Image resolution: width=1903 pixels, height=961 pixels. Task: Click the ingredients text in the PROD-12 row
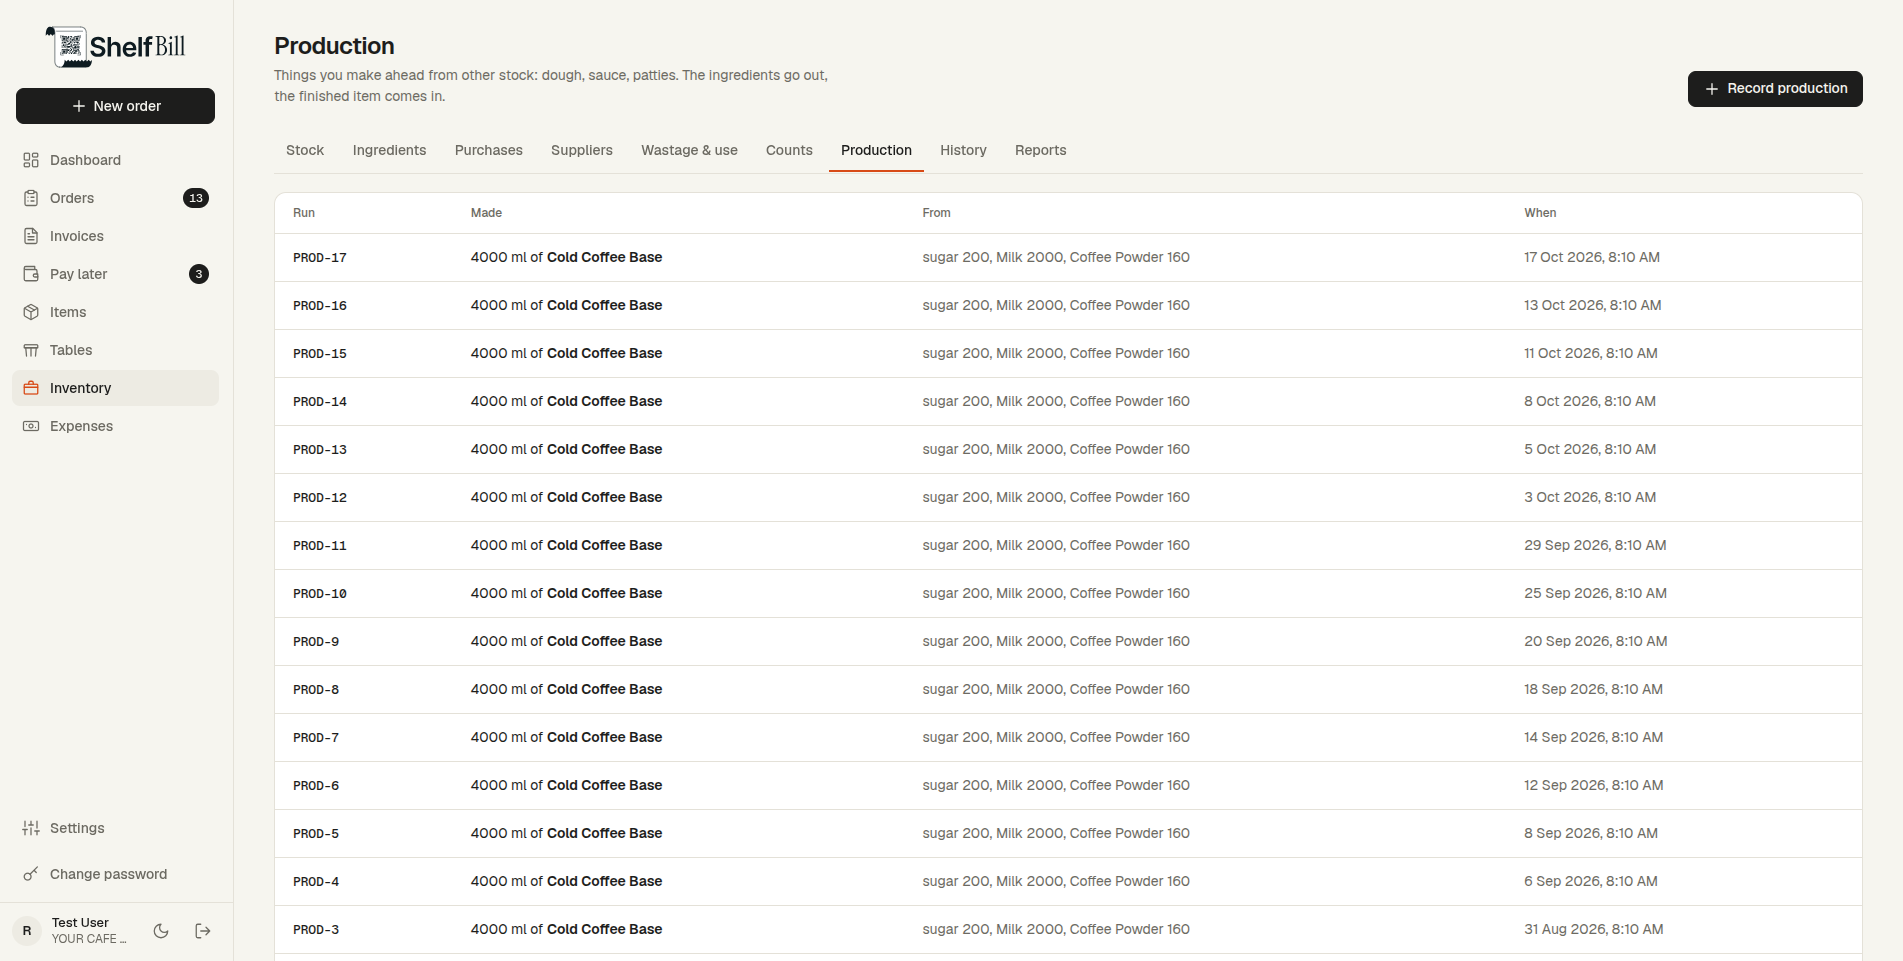click(x=1056, y=497)
